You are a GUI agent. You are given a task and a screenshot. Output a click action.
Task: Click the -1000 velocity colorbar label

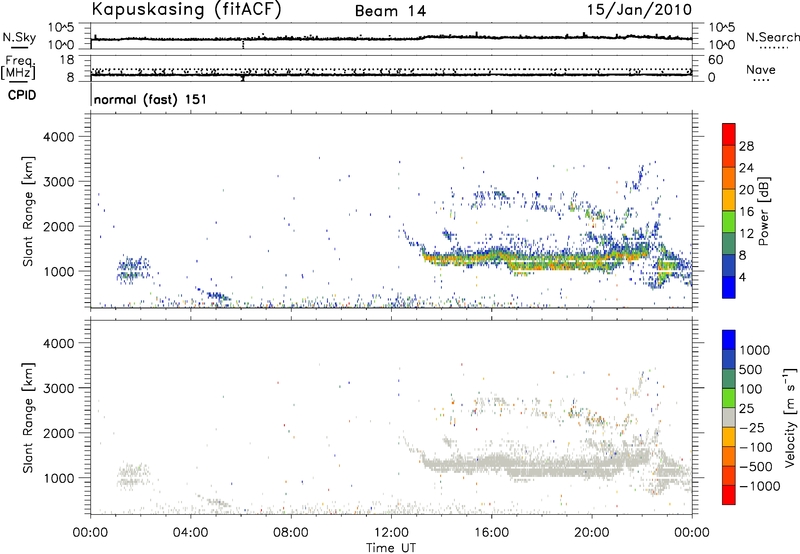pos(760,486)
